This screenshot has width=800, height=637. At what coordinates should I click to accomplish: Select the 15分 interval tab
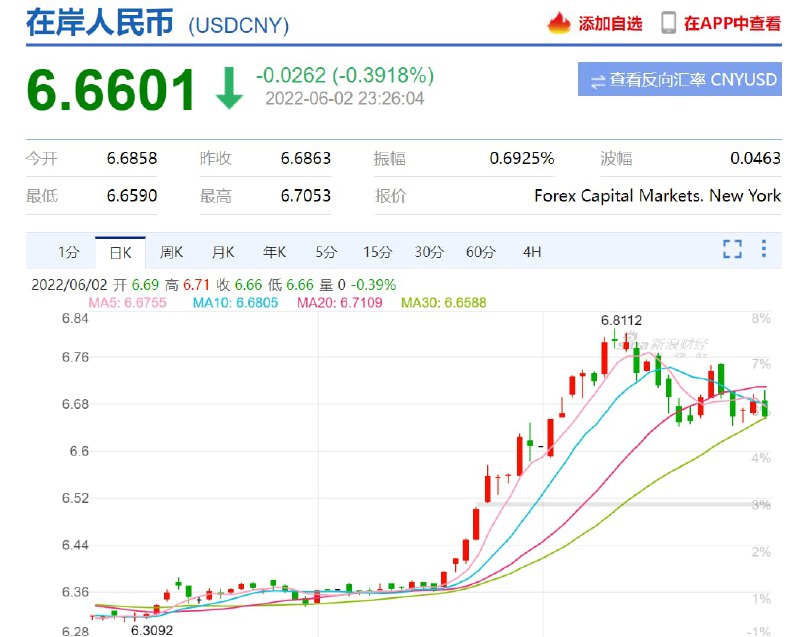point(377,252)
